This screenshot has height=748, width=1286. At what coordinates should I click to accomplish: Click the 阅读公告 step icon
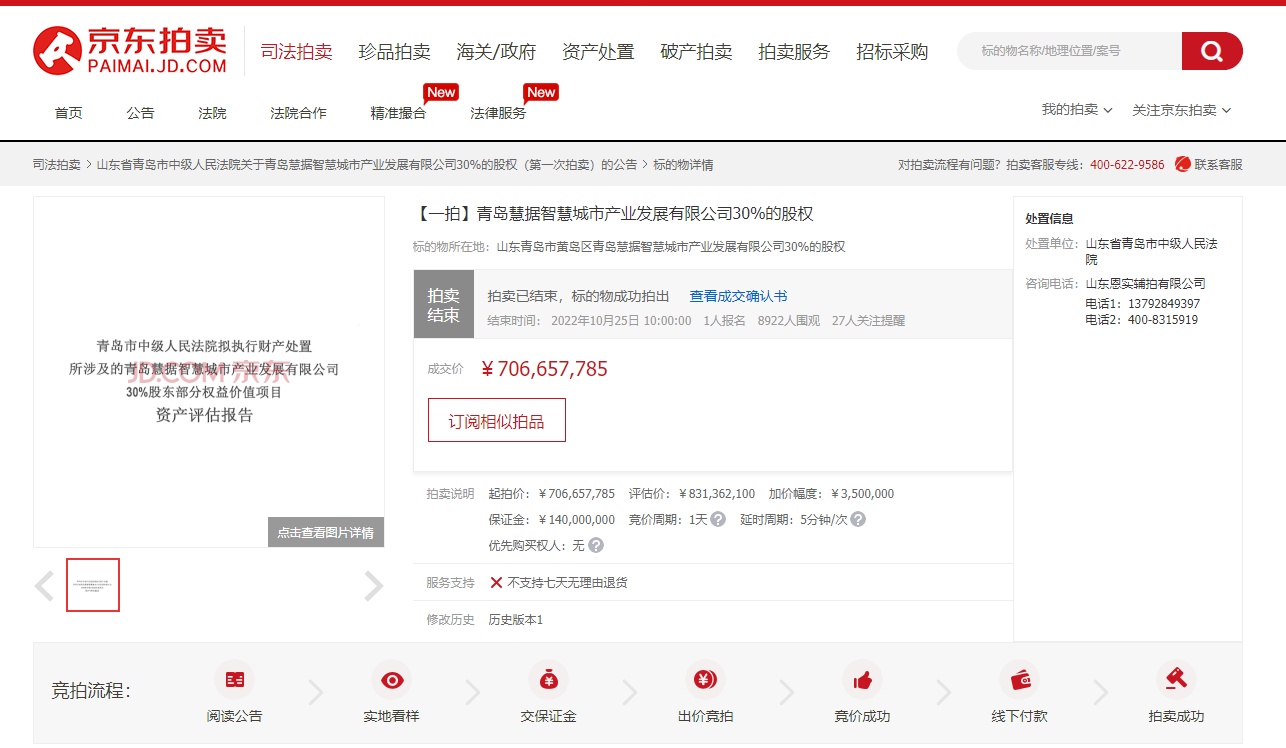pyautogui.click(x=235, y=680)
